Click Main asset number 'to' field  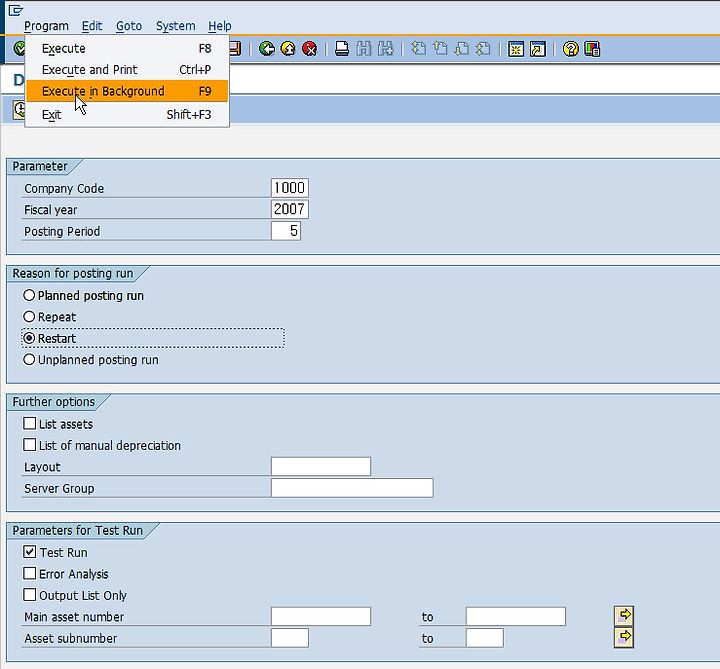[516, 616]
